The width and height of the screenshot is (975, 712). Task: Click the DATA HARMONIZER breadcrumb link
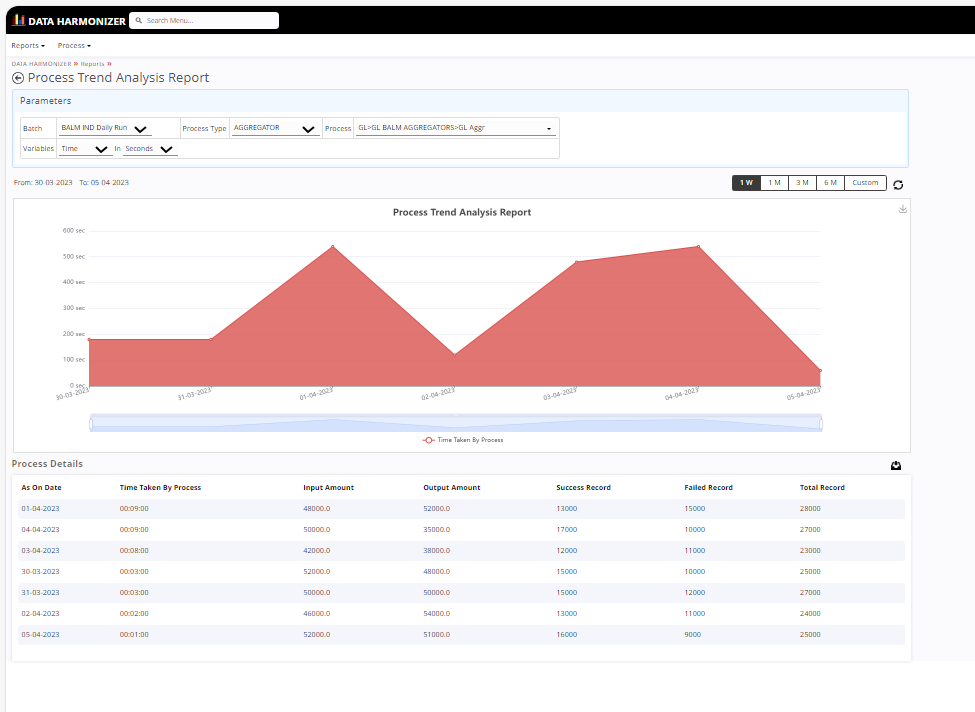[x=41, y=64]
